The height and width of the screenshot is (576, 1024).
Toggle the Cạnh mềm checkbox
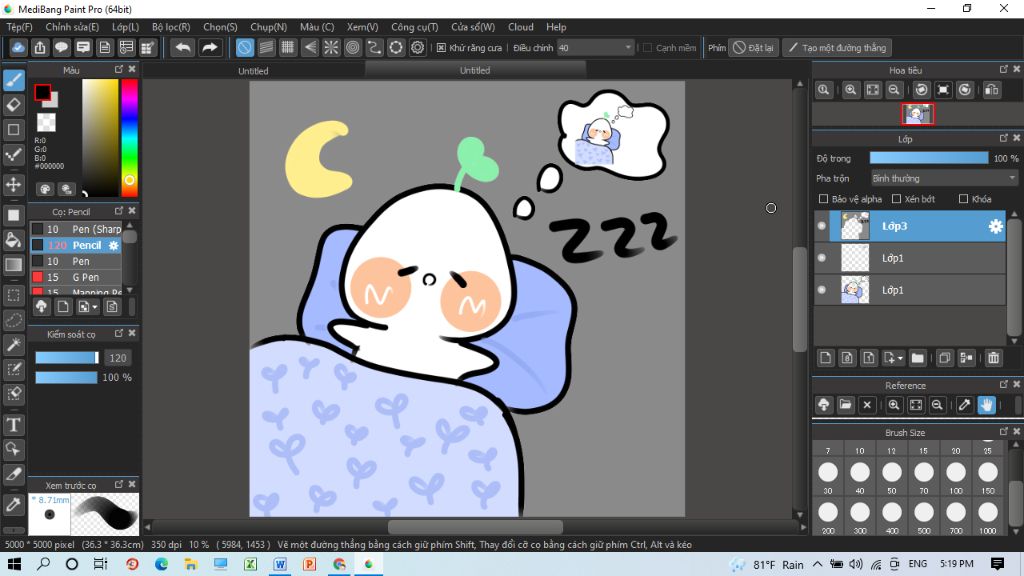coord(648,48)
